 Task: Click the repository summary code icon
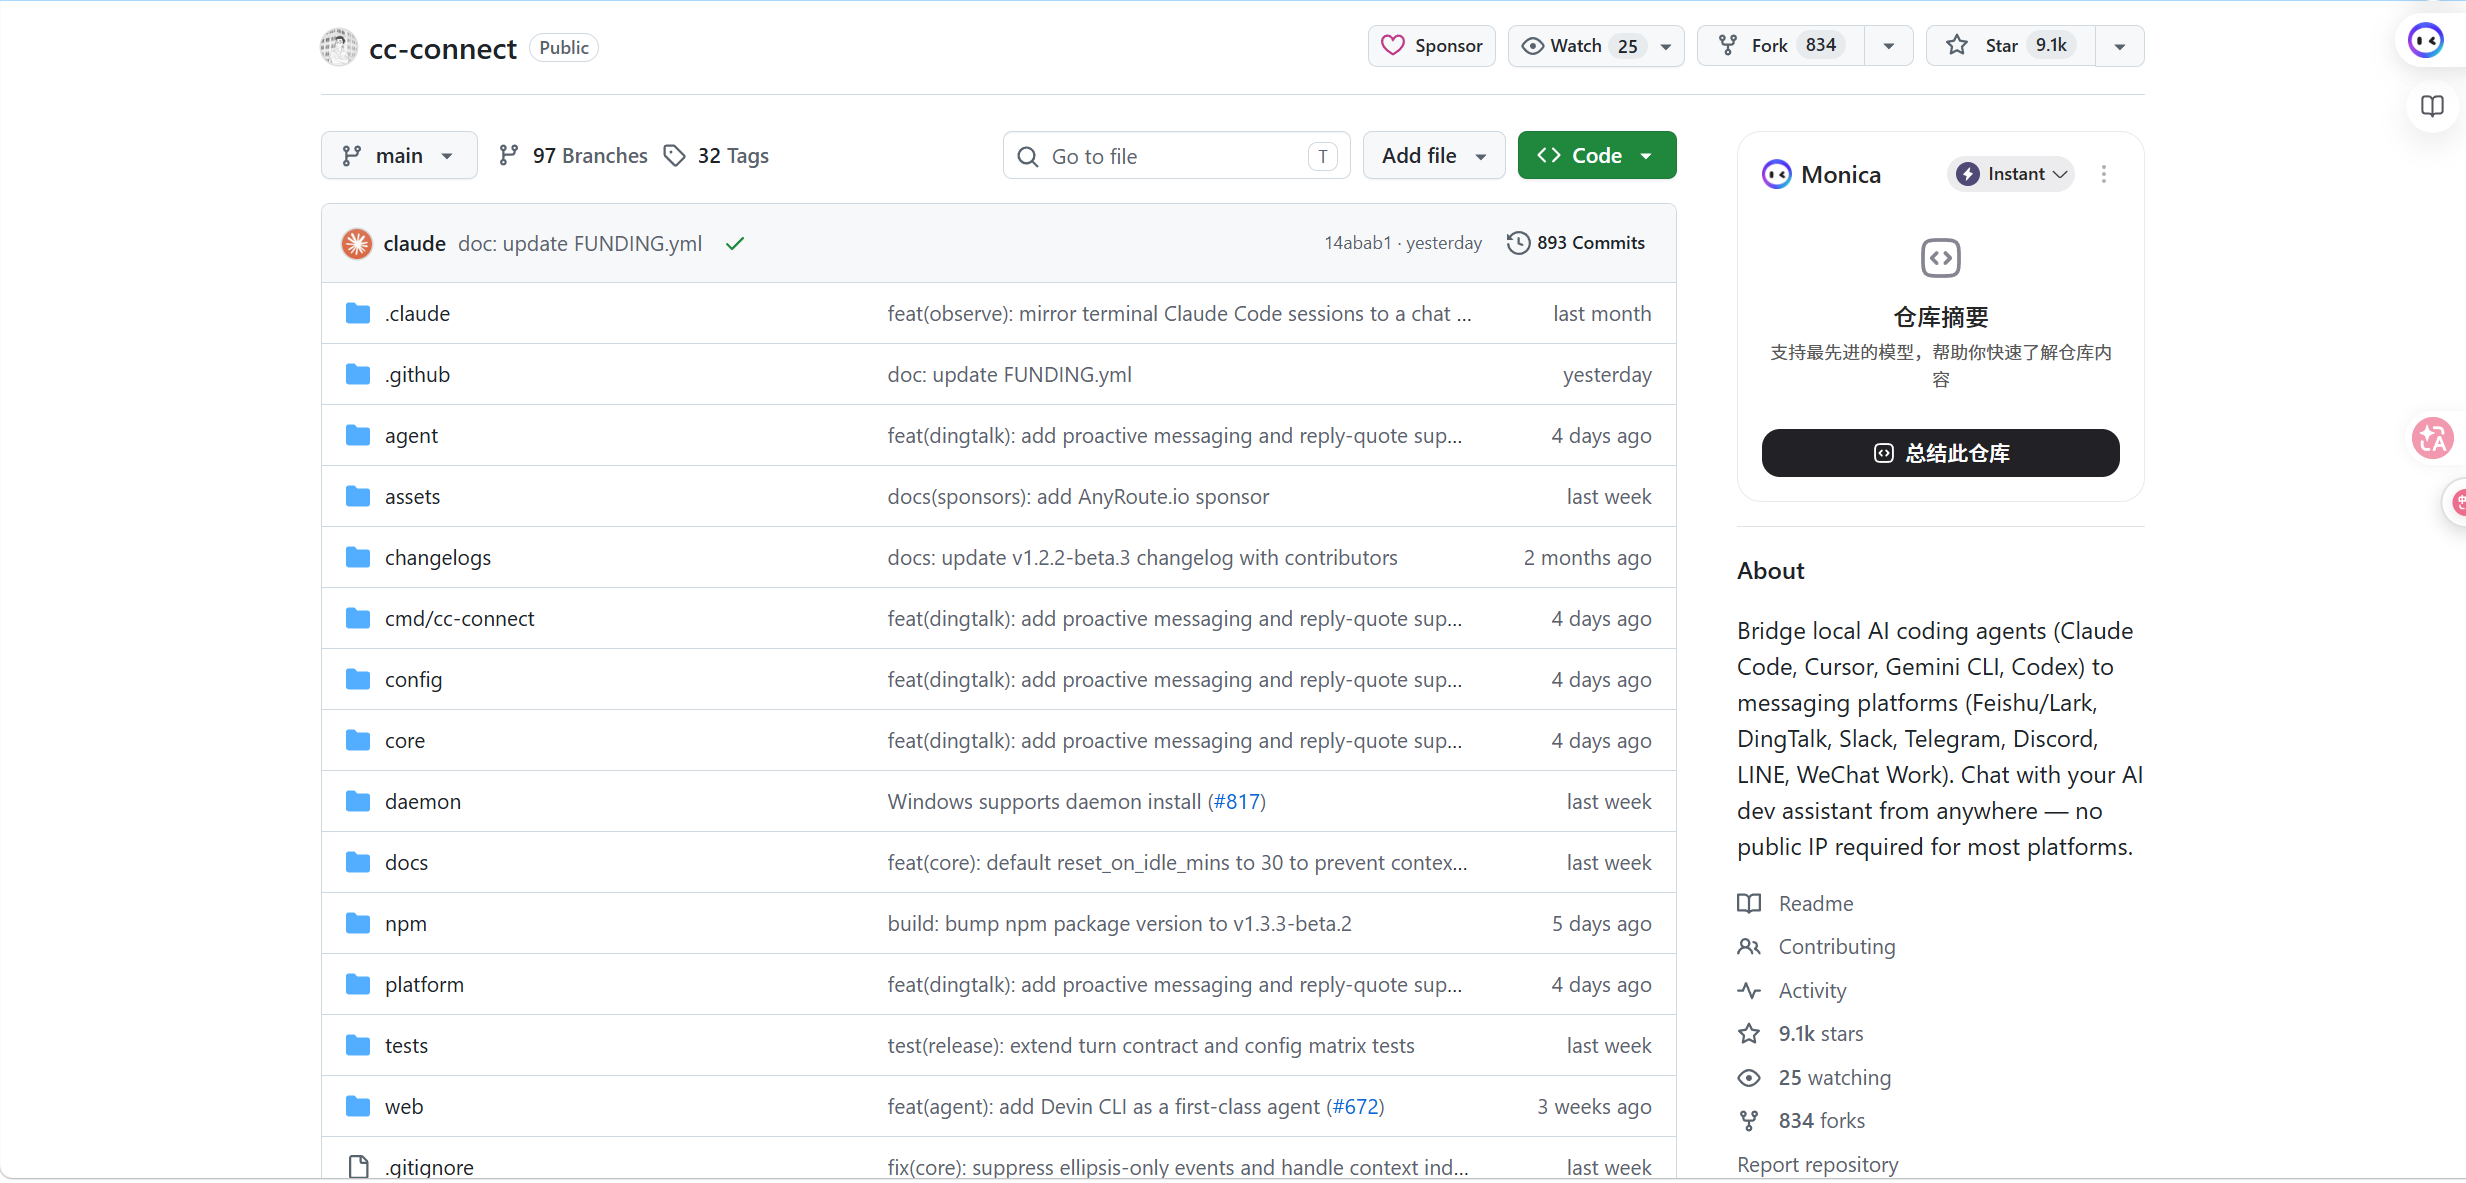(x=1940, y=258)
